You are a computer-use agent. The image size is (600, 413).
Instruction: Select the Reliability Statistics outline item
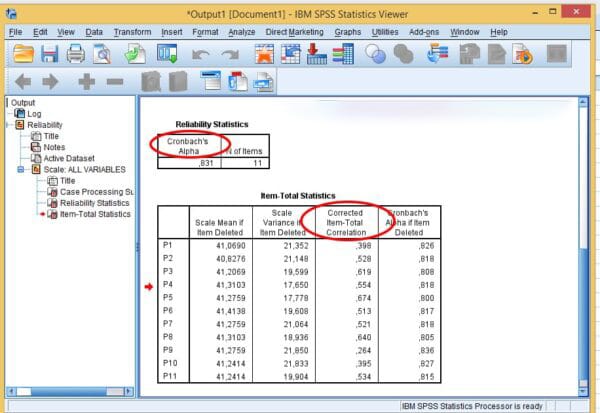(x=95, y=203)
